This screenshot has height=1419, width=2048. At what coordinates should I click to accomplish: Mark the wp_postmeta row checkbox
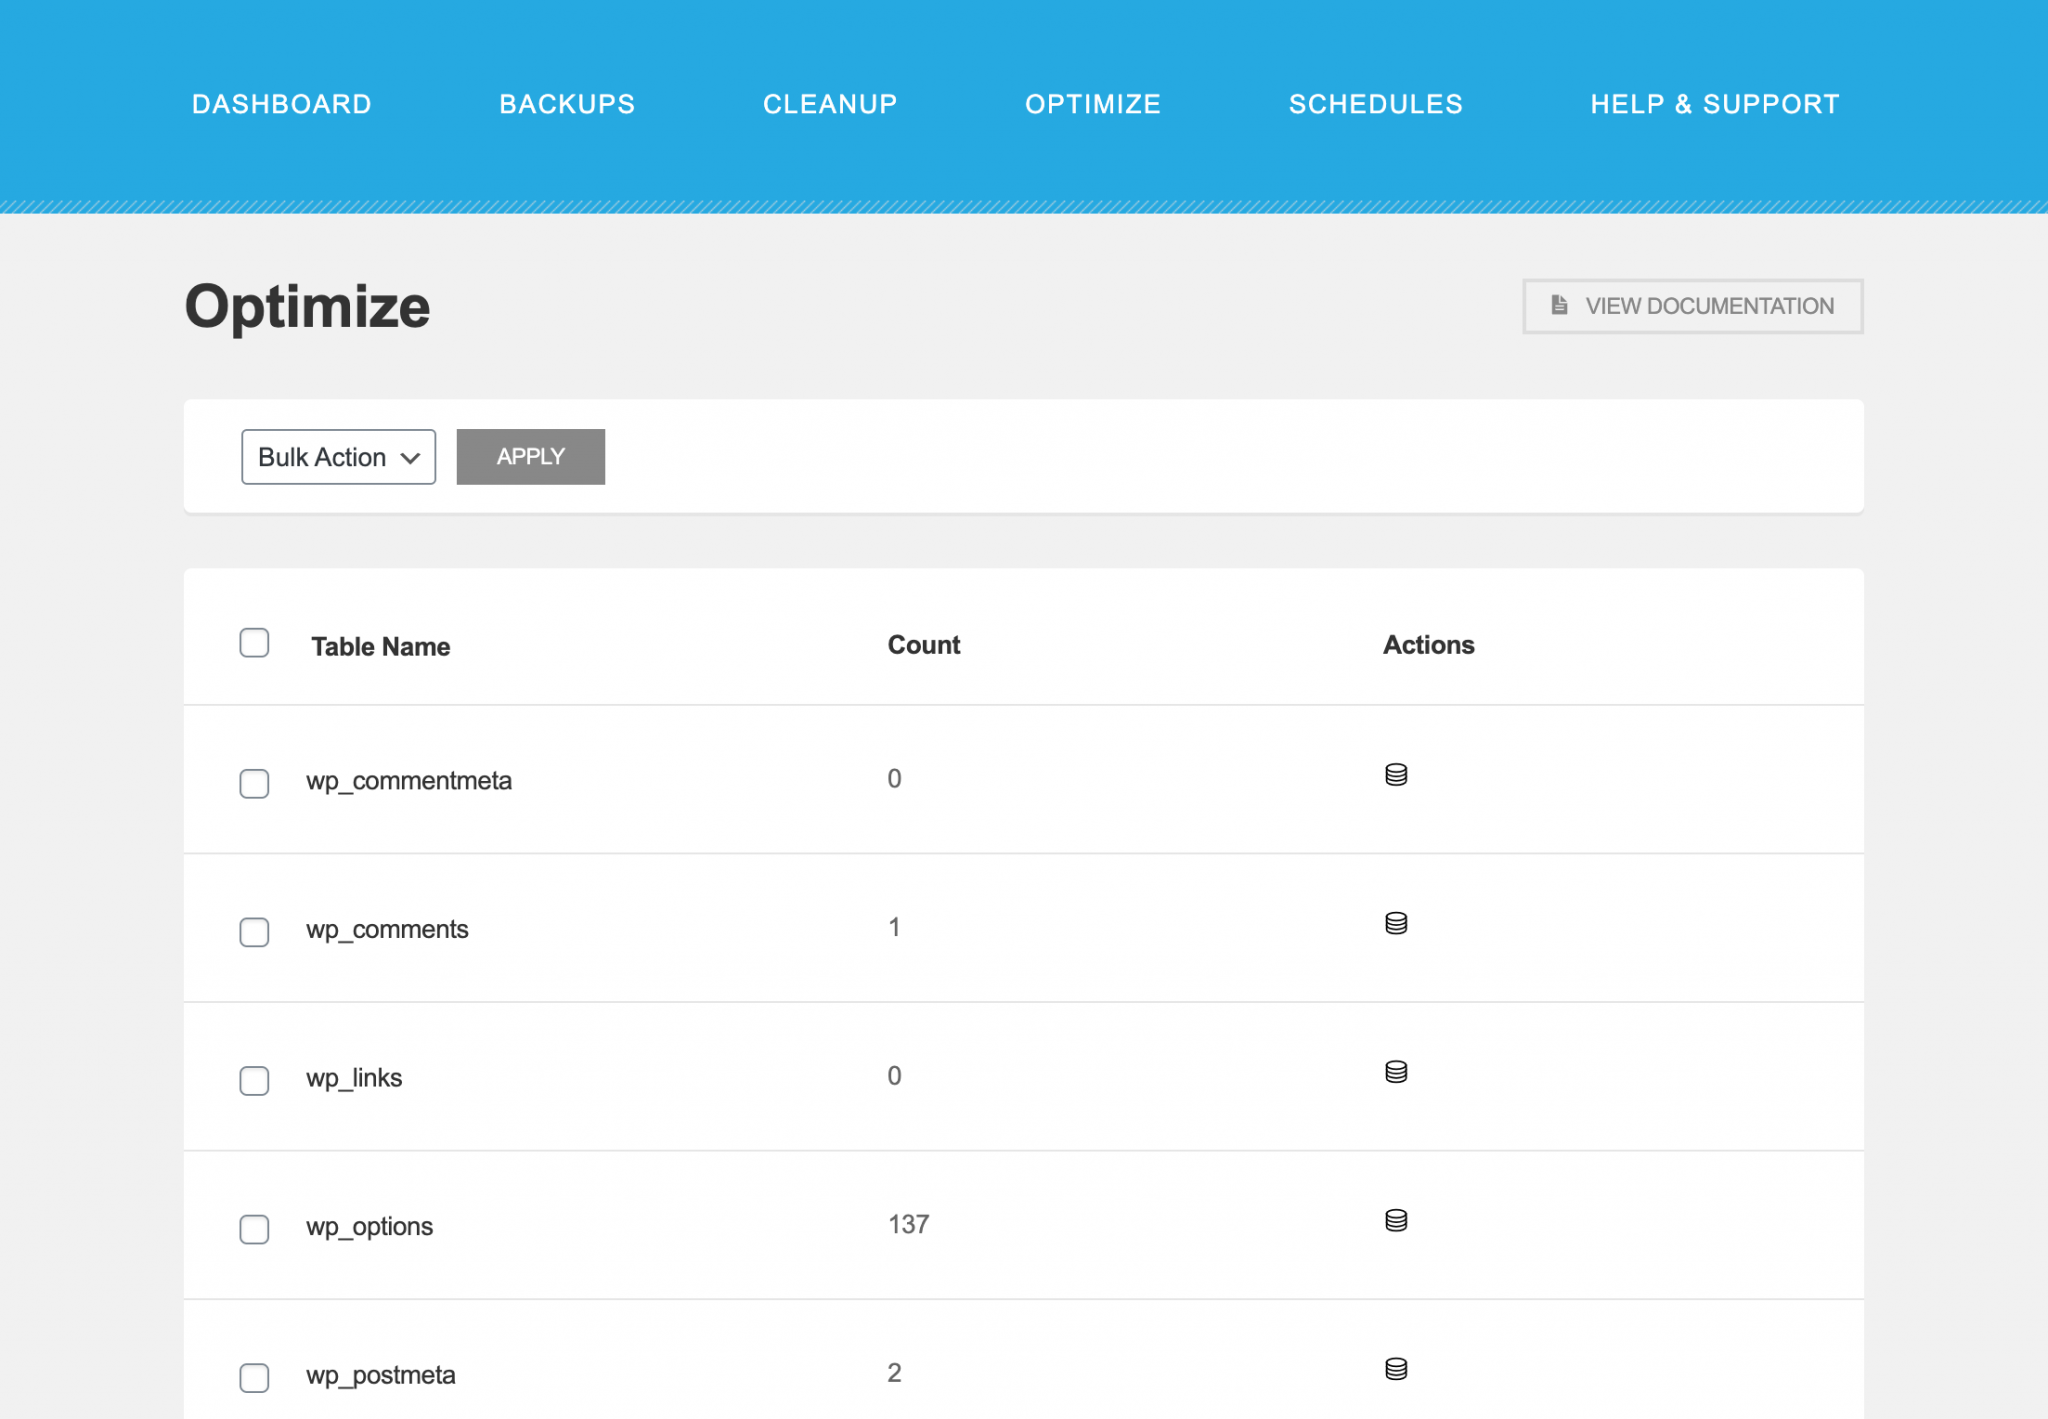pyautogui.click(x=254, y=1377)
